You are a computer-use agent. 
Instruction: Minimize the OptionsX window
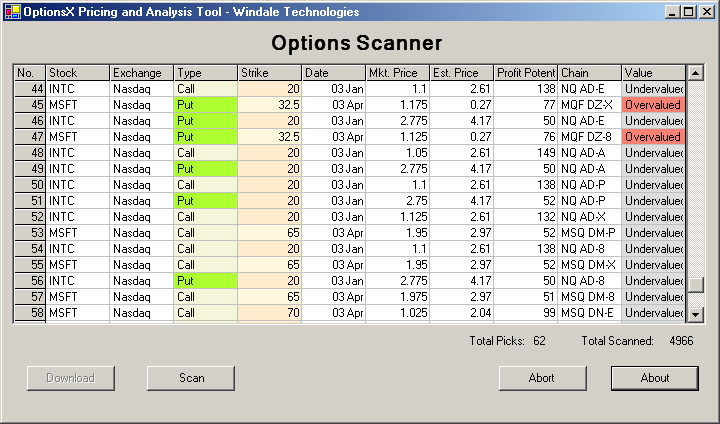point(672,12)
